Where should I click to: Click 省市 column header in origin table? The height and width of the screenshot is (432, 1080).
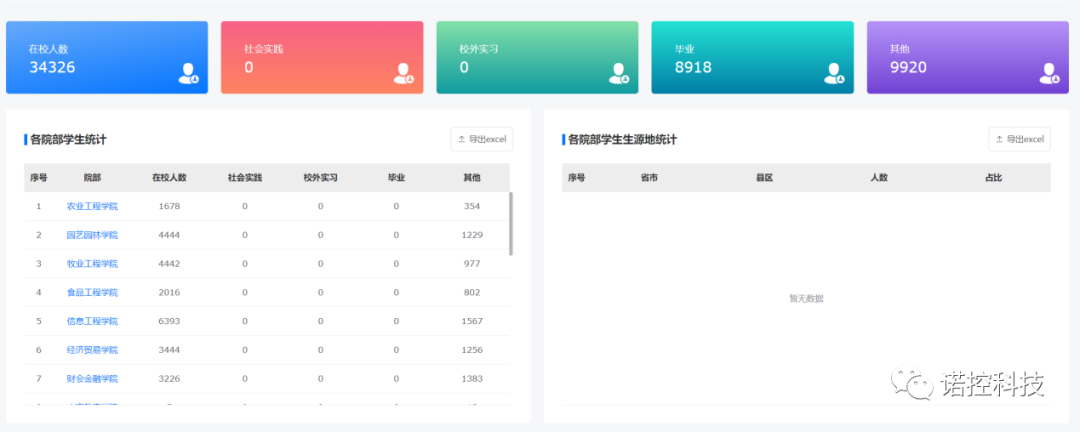point(649,178)
